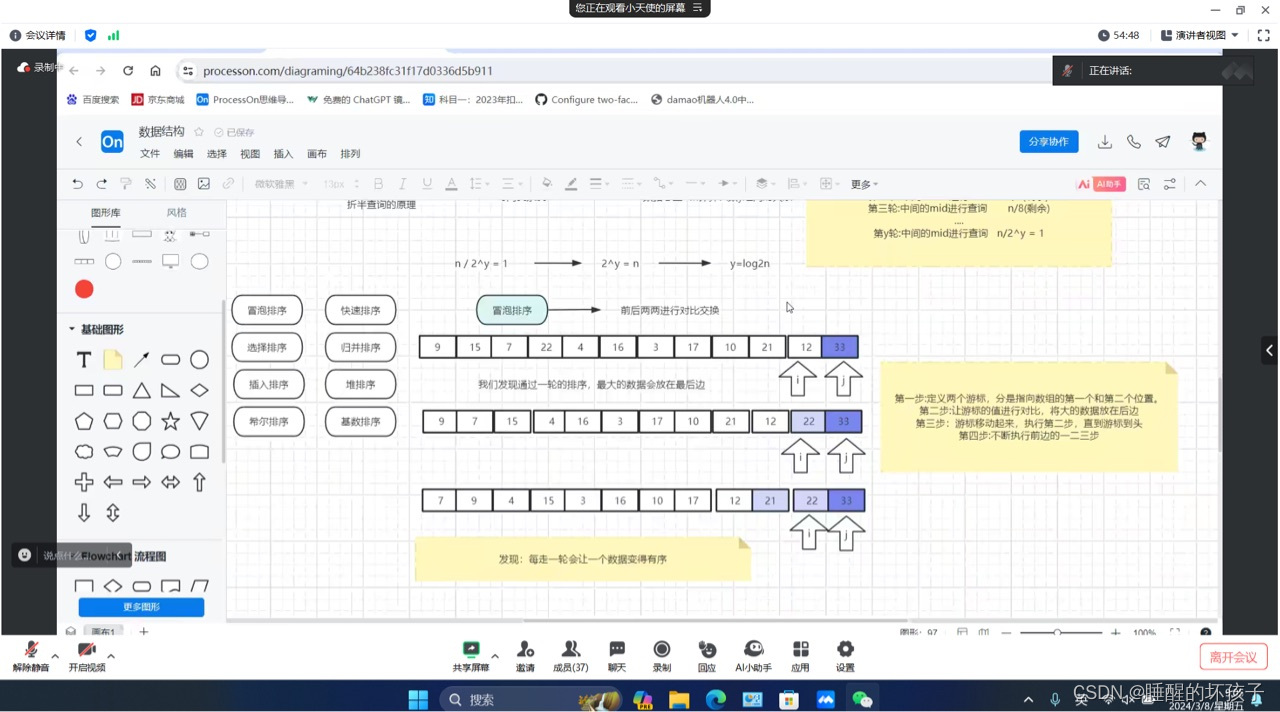Expand the 共享屏幕 options arrow

(x=495, y=657)
